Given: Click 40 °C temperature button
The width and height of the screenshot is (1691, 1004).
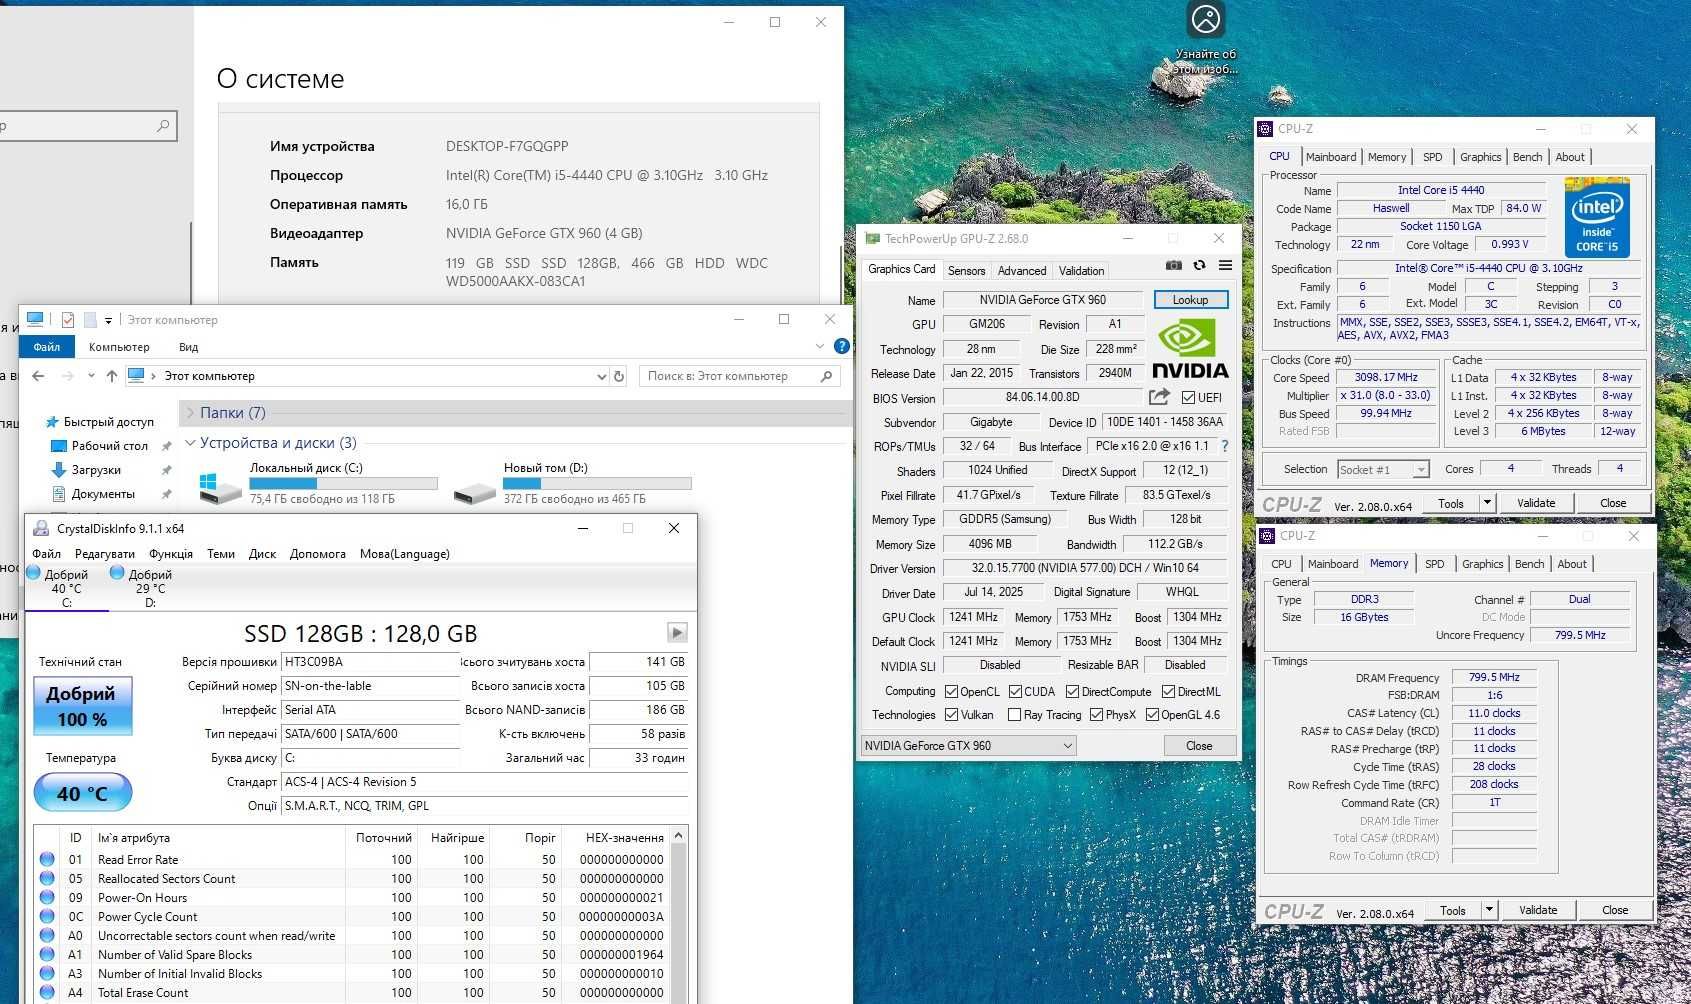Looking at the screenshot, I should [82, 793].
